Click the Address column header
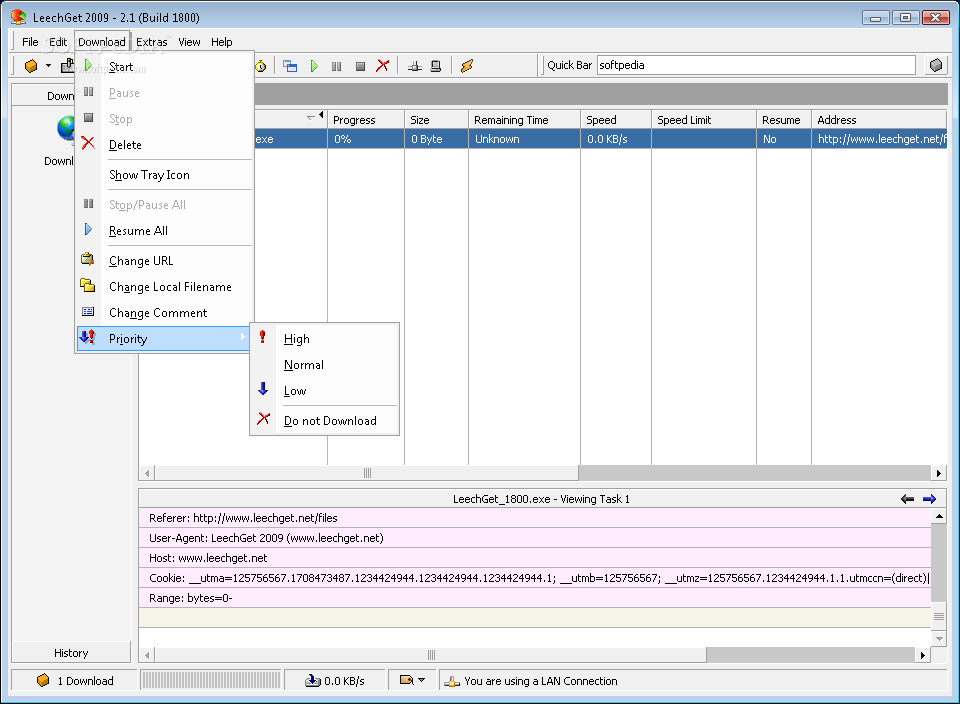The height and width of the screenshot is (704, 960). tap(879, 119)
